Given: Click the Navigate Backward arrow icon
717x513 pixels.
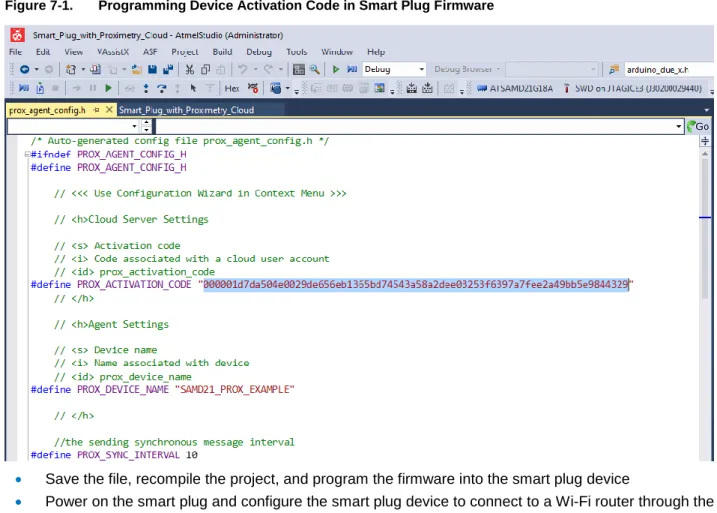Looking at the screenshot, I should pyautogui.click(x=25, y=69).
